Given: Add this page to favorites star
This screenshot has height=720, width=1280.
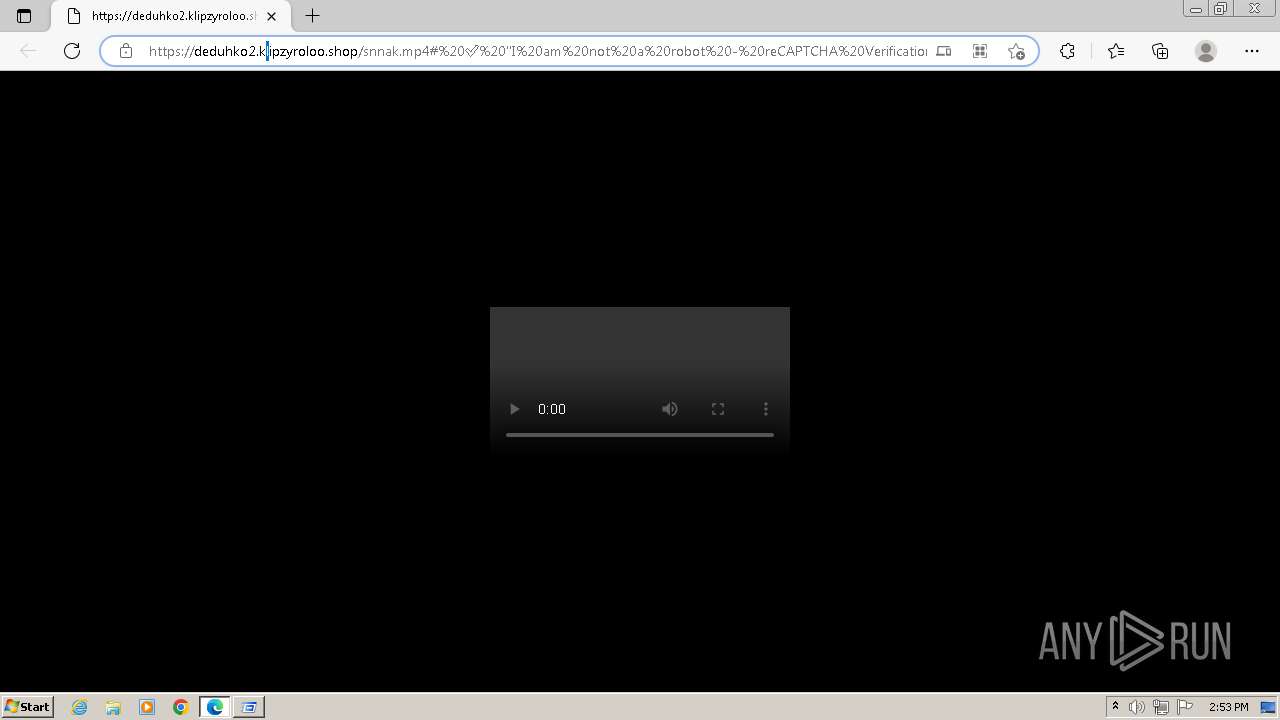Looking at the screenshot, I should (1016, 51).
